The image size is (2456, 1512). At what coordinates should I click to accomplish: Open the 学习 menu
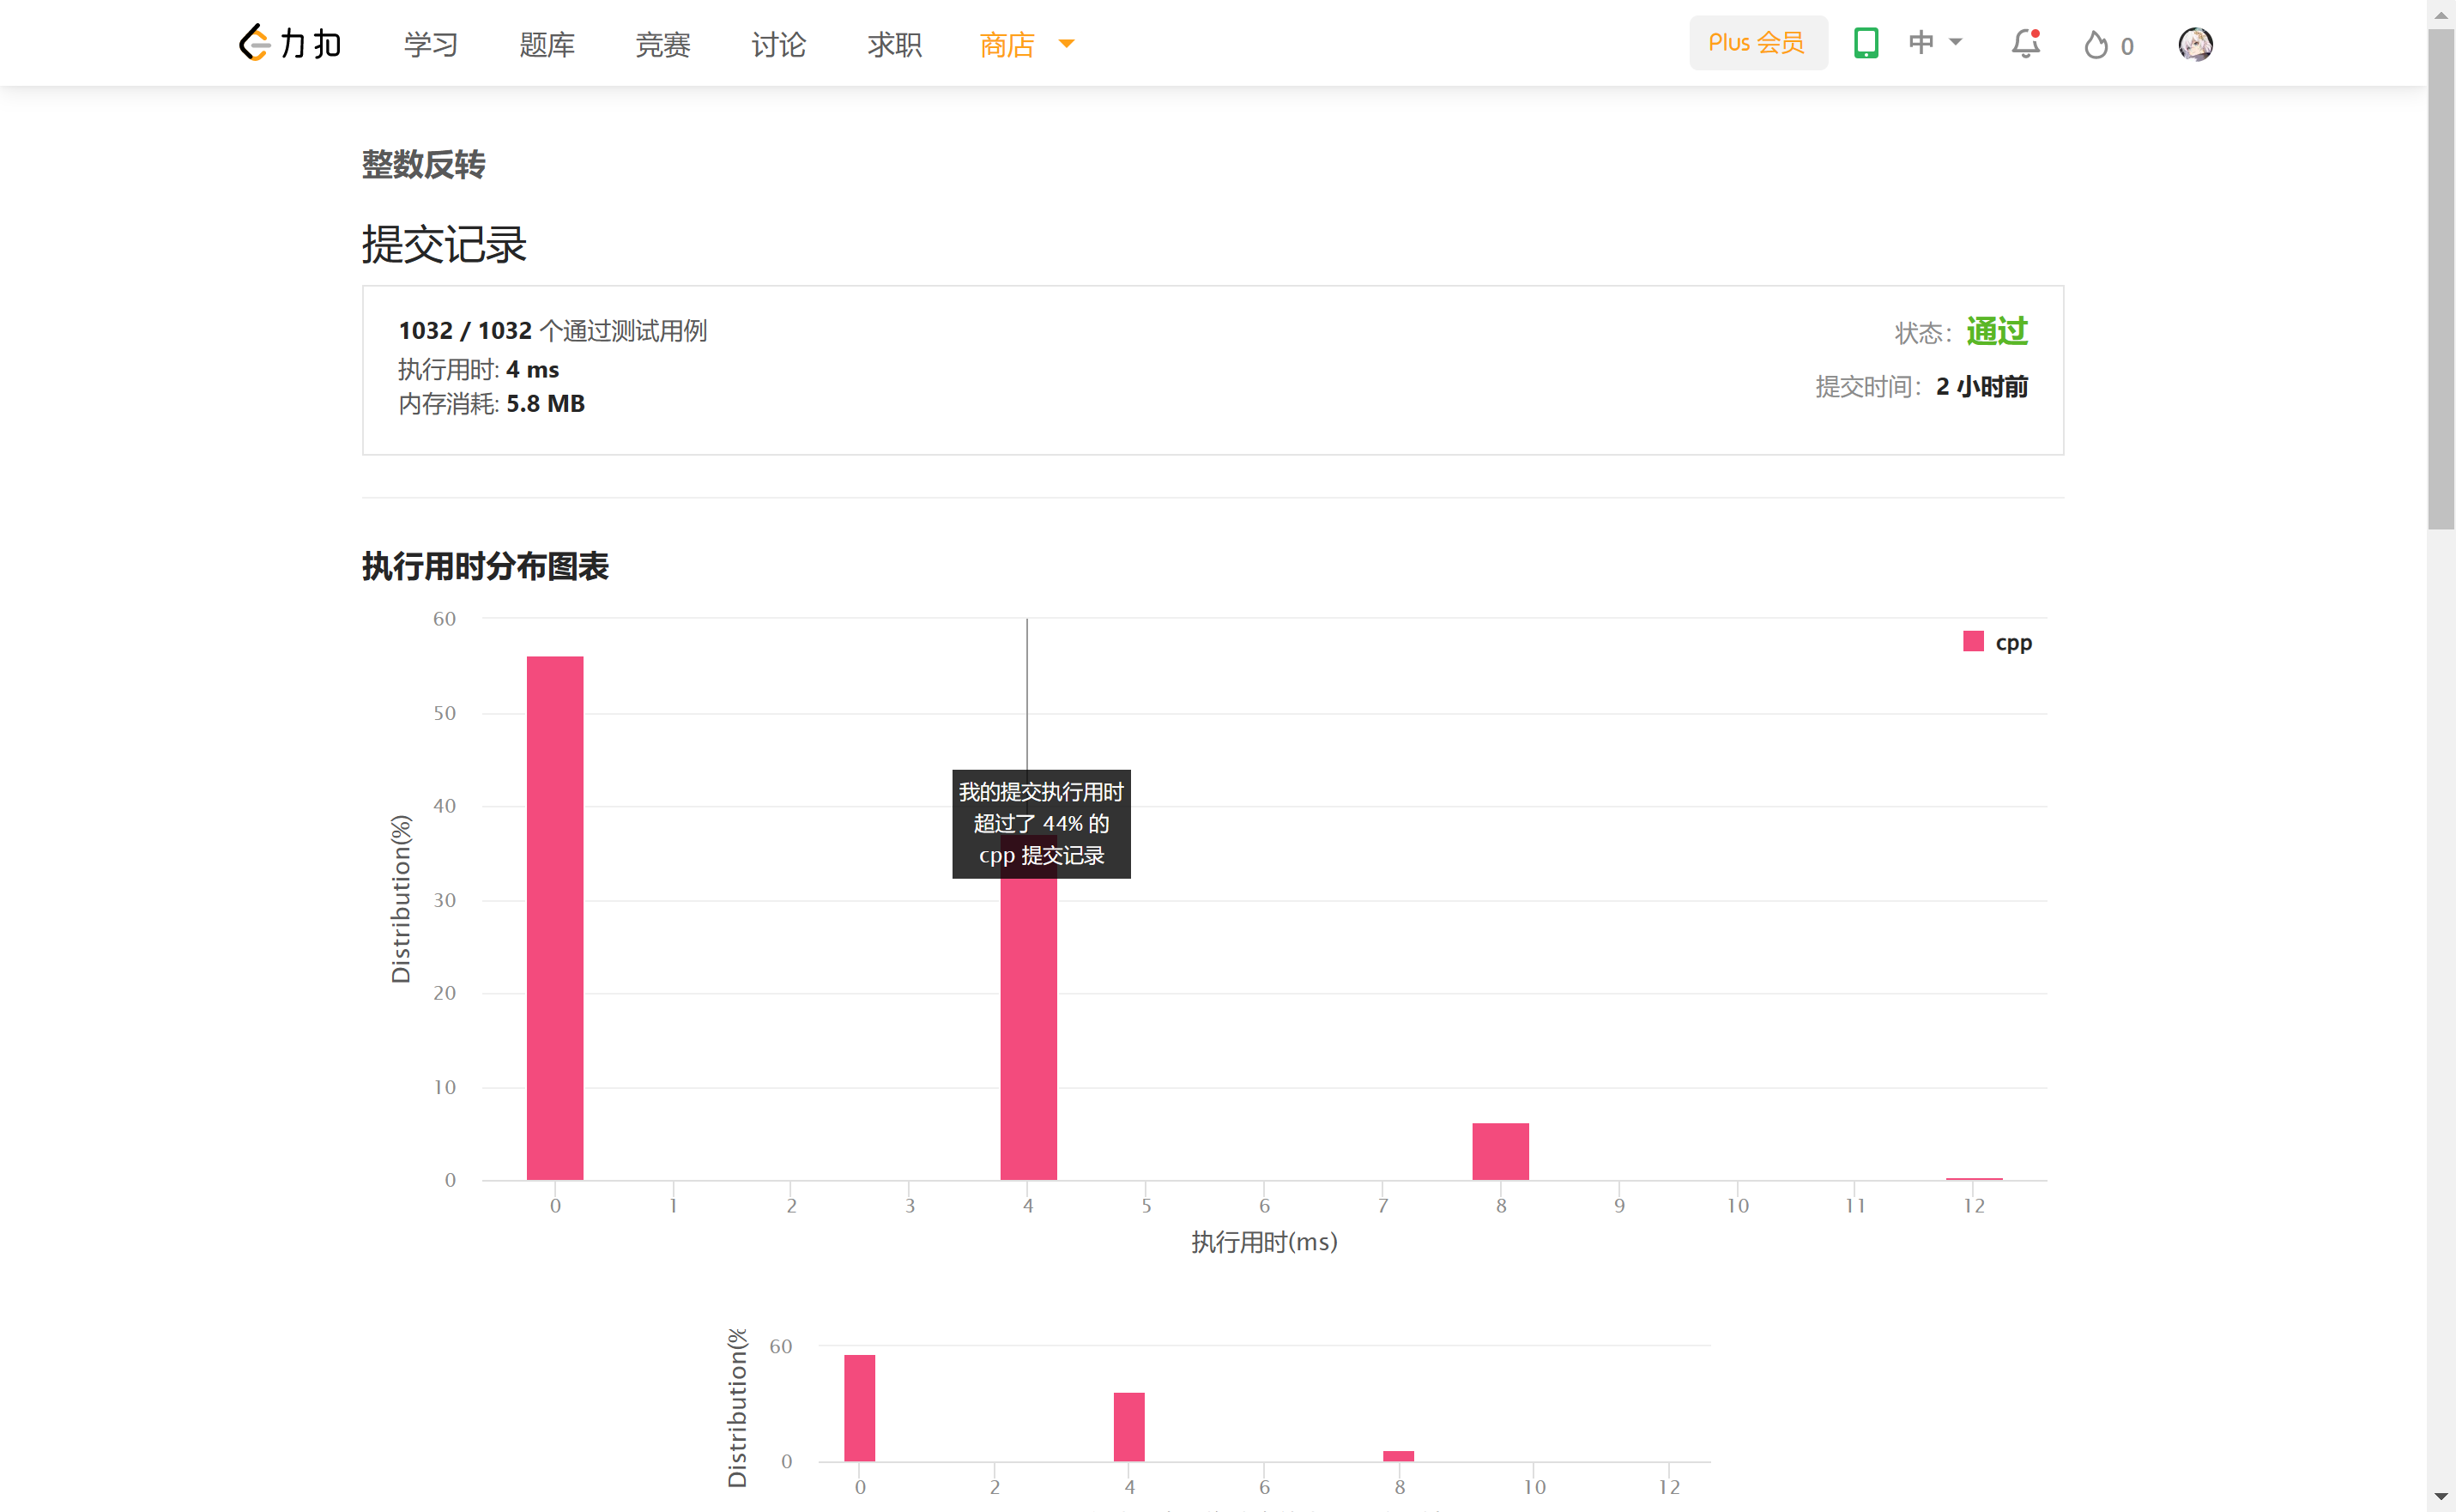[x=431, y=44]
